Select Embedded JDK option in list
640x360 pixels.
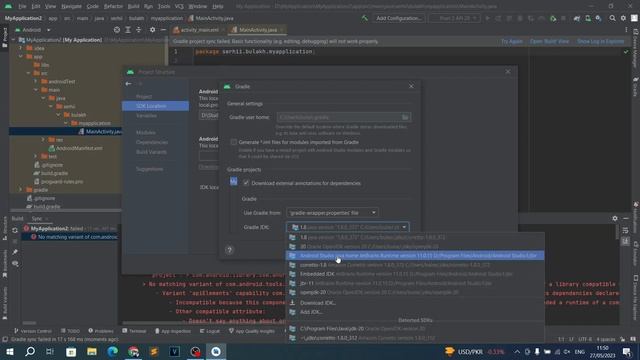coord(415,274)
